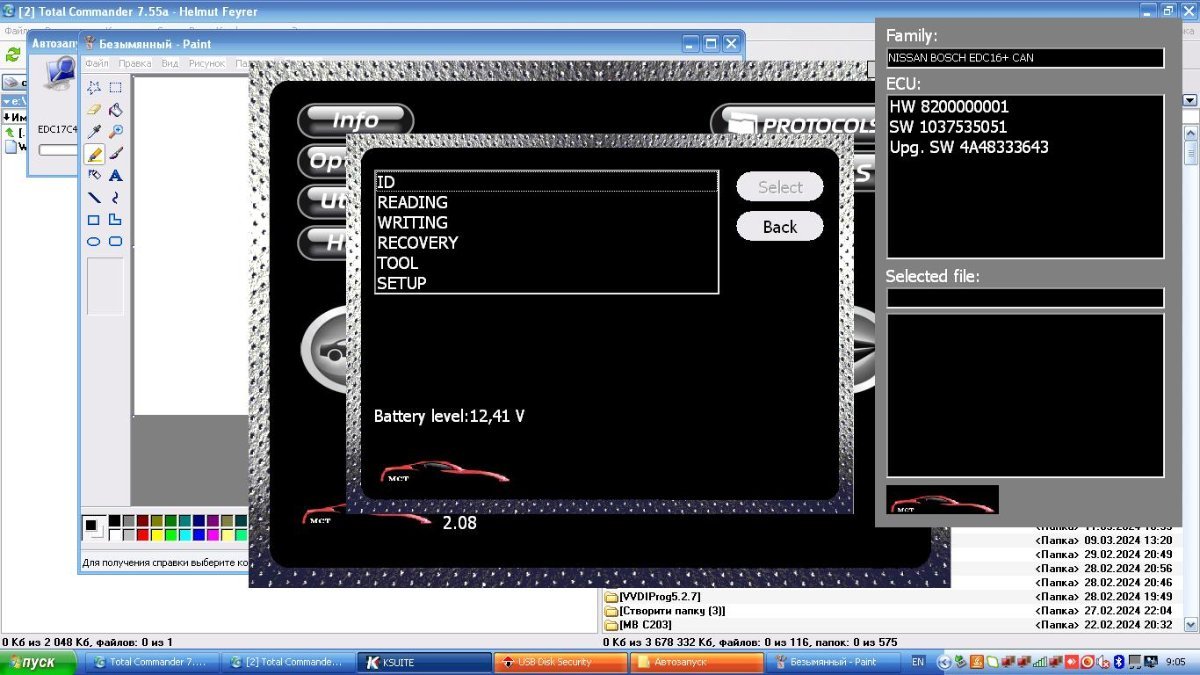Open the [Створити папку (3)] folder
Screen dimensions: 1200x675
point(665,611)
